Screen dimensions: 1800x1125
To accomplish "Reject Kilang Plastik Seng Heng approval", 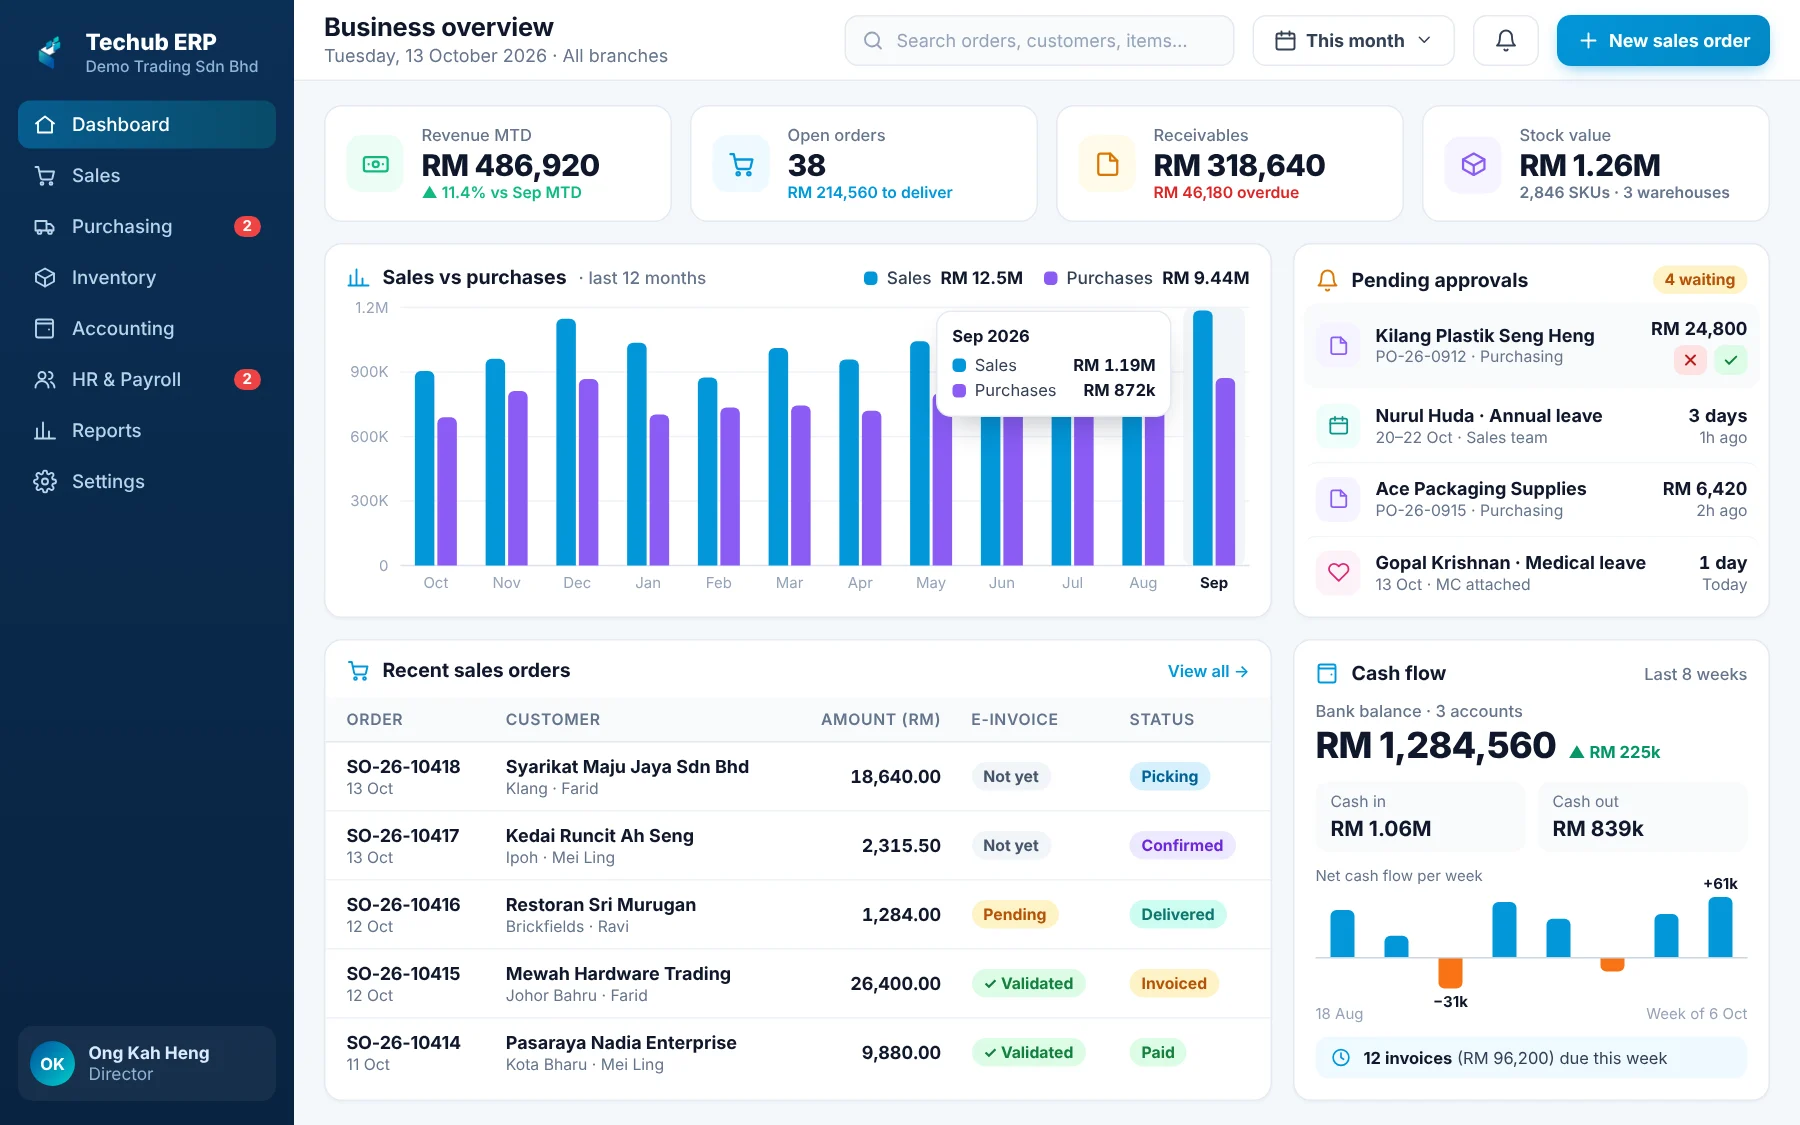I will pos(1690,360).
